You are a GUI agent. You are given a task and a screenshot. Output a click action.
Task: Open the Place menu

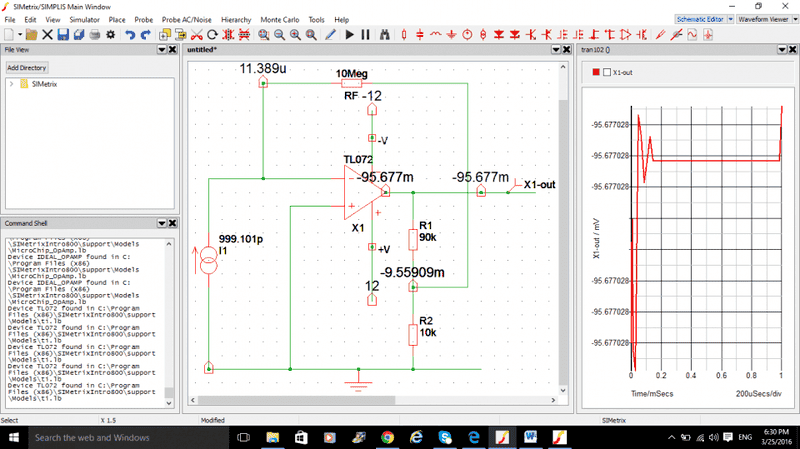click(x=117, y=19)
